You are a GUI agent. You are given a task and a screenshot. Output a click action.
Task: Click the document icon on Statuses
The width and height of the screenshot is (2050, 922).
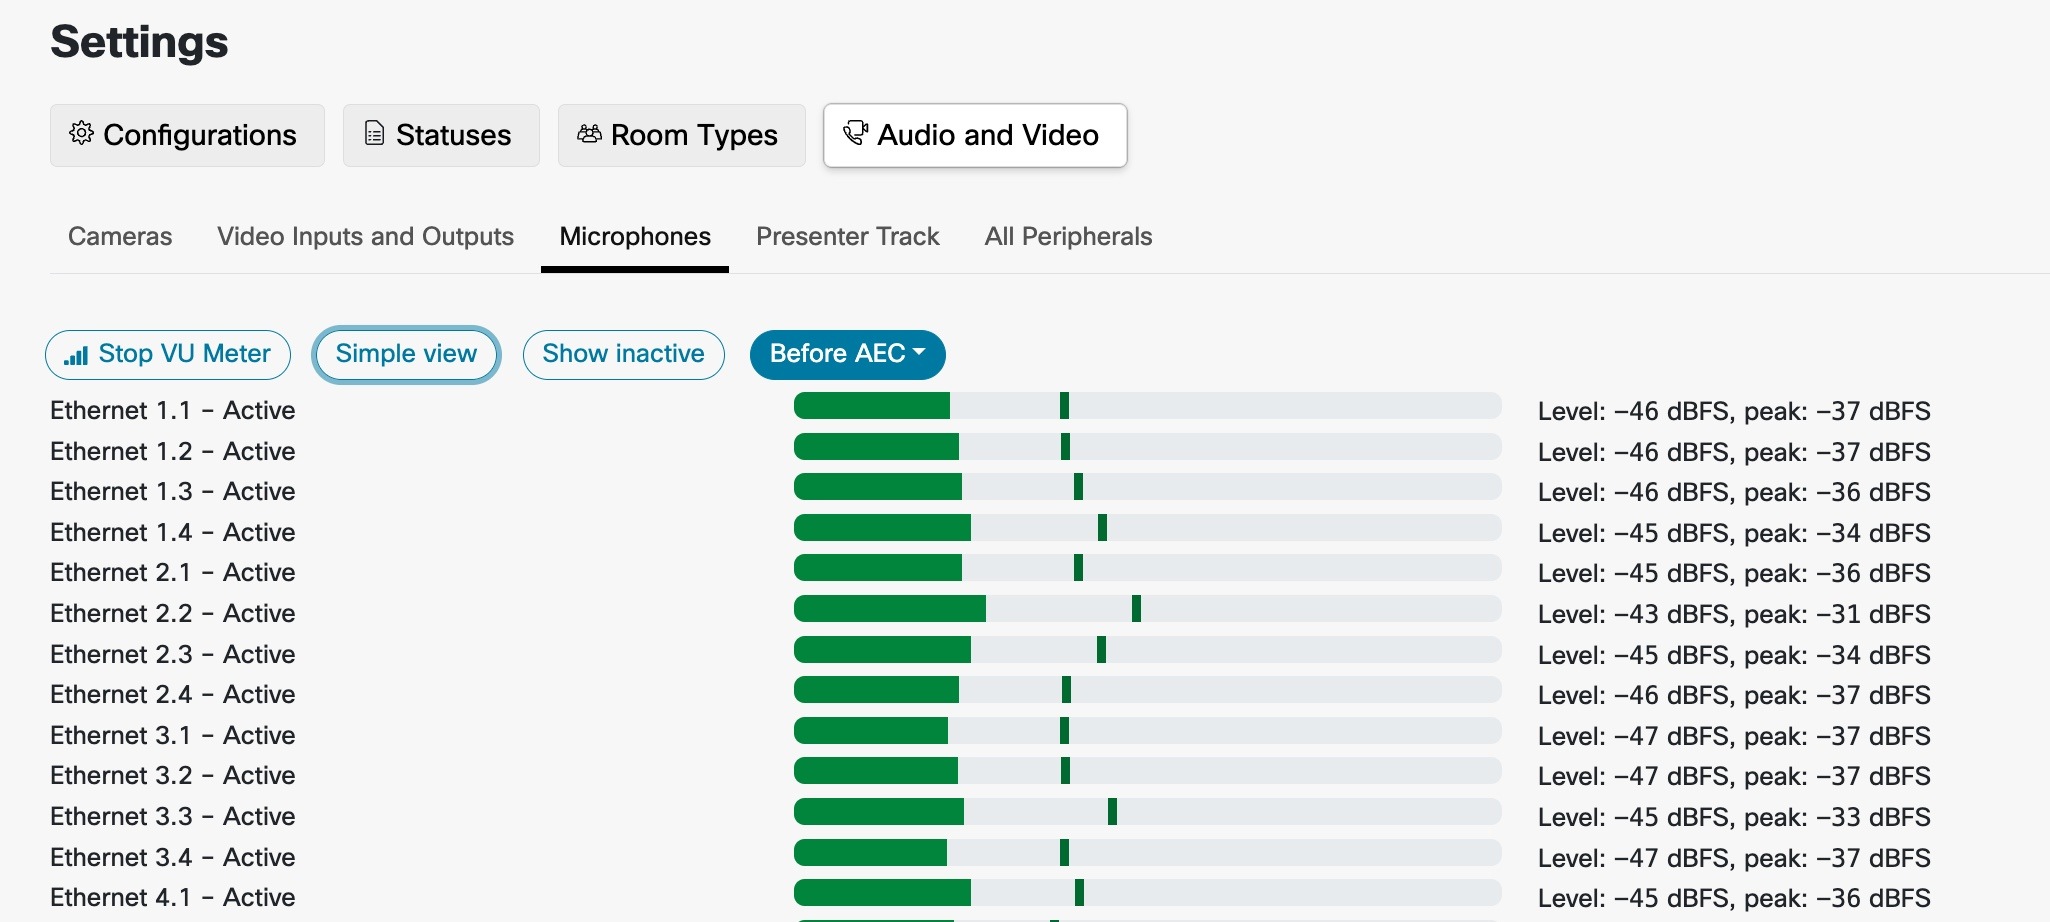click(374, 134)
